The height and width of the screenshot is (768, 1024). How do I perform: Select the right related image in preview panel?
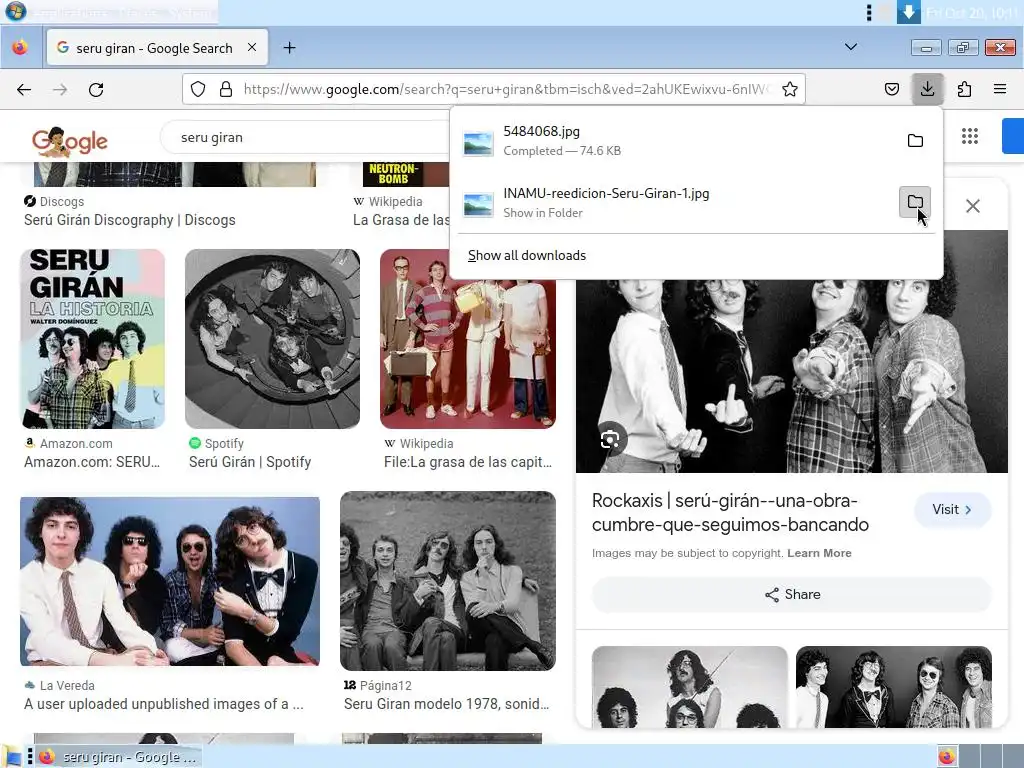(x=893, y=687)
